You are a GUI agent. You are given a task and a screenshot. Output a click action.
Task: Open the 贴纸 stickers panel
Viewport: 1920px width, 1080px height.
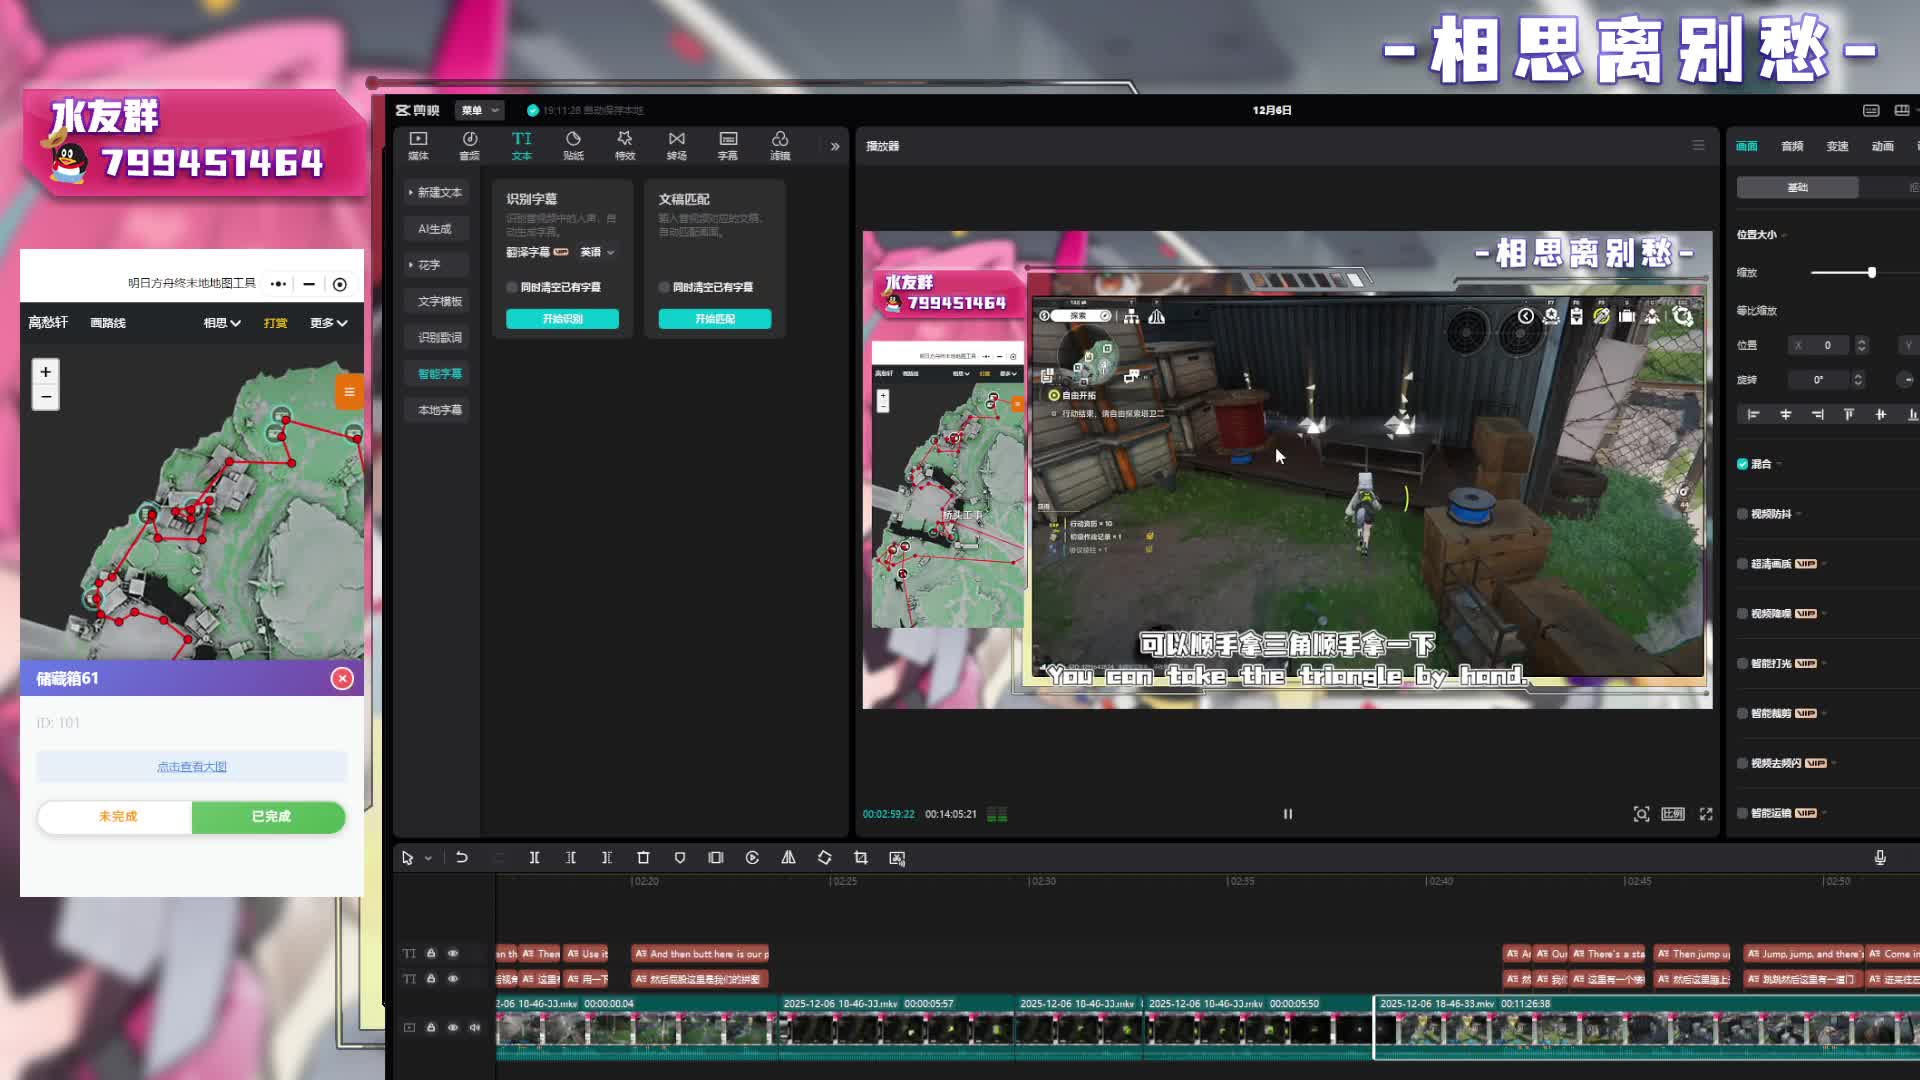(573, 145)
